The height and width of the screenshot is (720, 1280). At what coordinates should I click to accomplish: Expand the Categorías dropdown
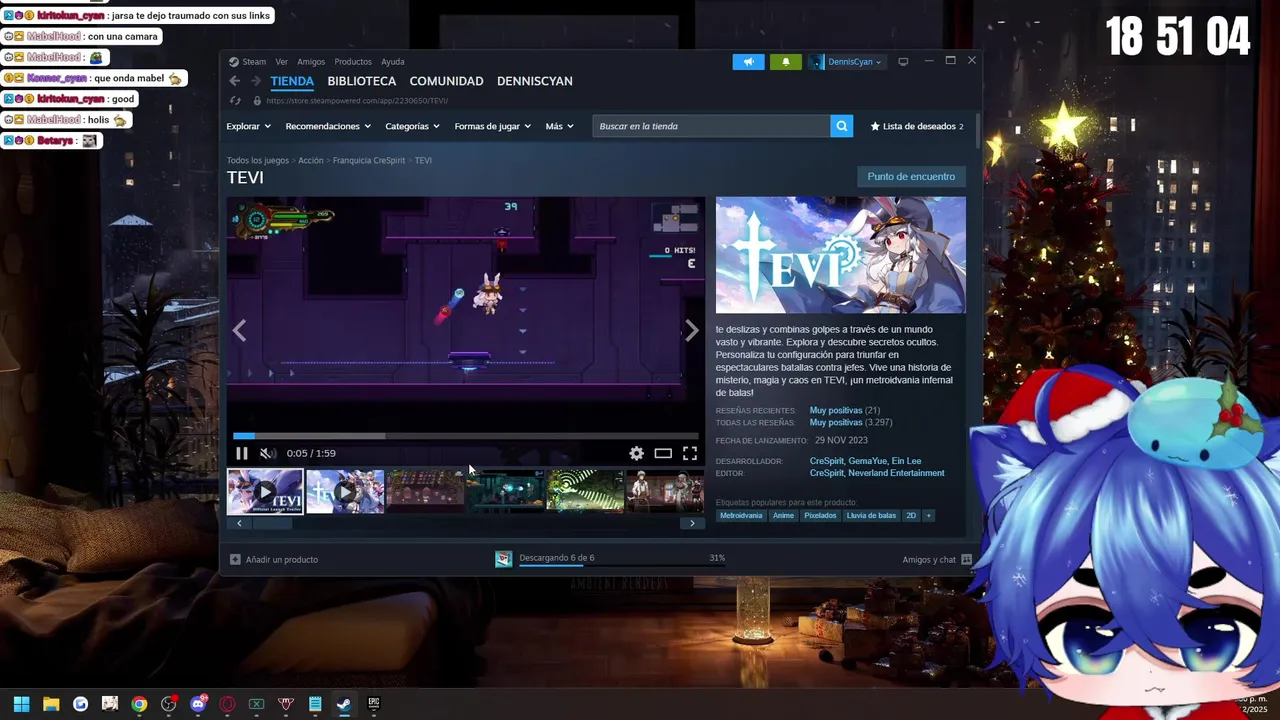(412, 126)
